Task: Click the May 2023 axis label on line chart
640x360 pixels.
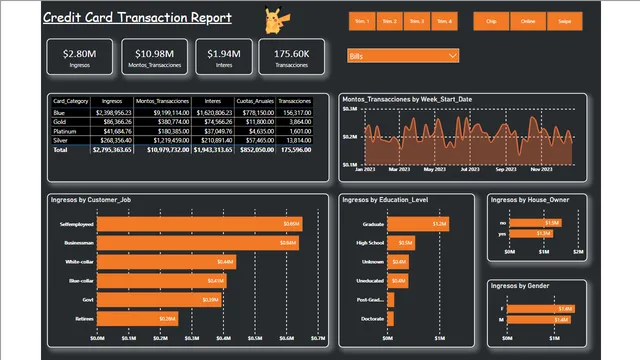Action: [x=434, y=169]
